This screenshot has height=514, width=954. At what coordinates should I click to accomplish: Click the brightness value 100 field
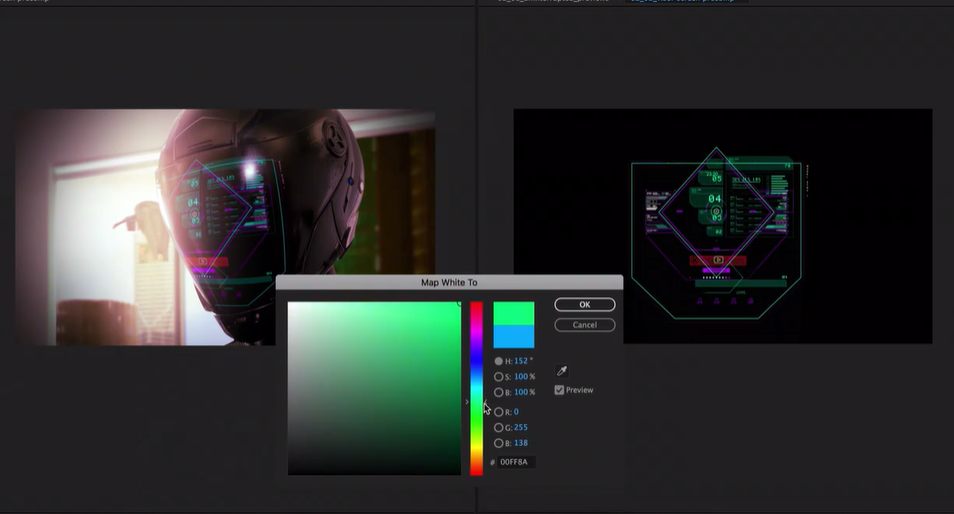(521, 392)
